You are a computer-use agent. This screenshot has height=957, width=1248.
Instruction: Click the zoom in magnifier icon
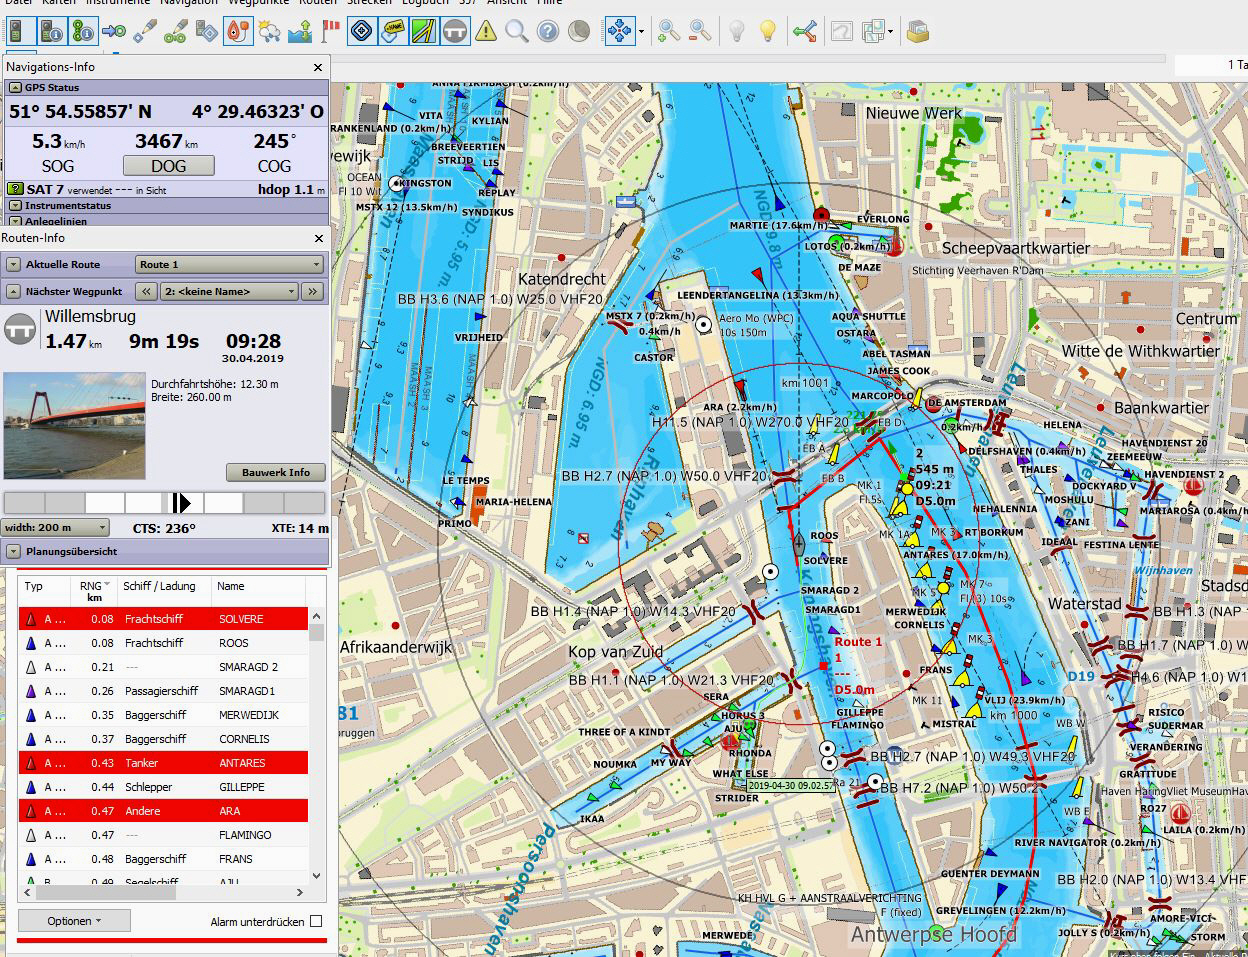tap(669, 32)
